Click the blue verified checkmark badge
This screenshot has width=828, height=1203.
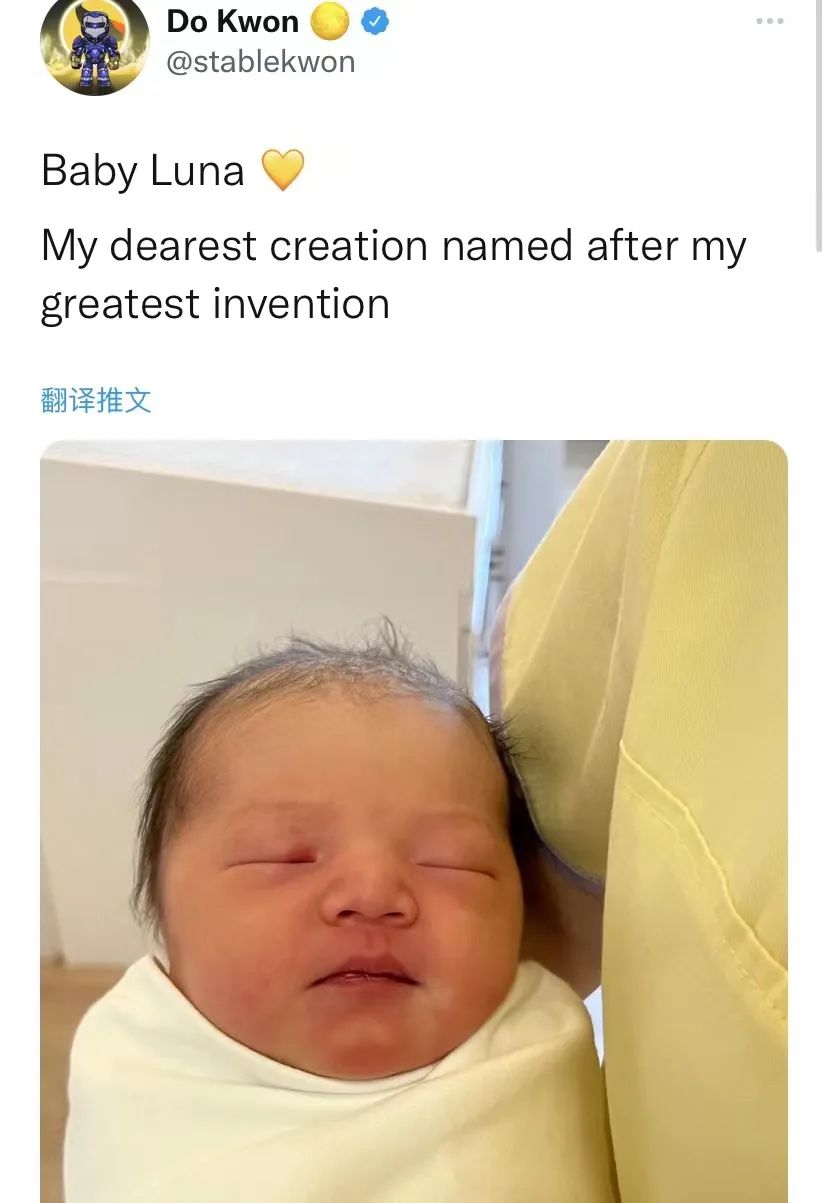point(374,20)
